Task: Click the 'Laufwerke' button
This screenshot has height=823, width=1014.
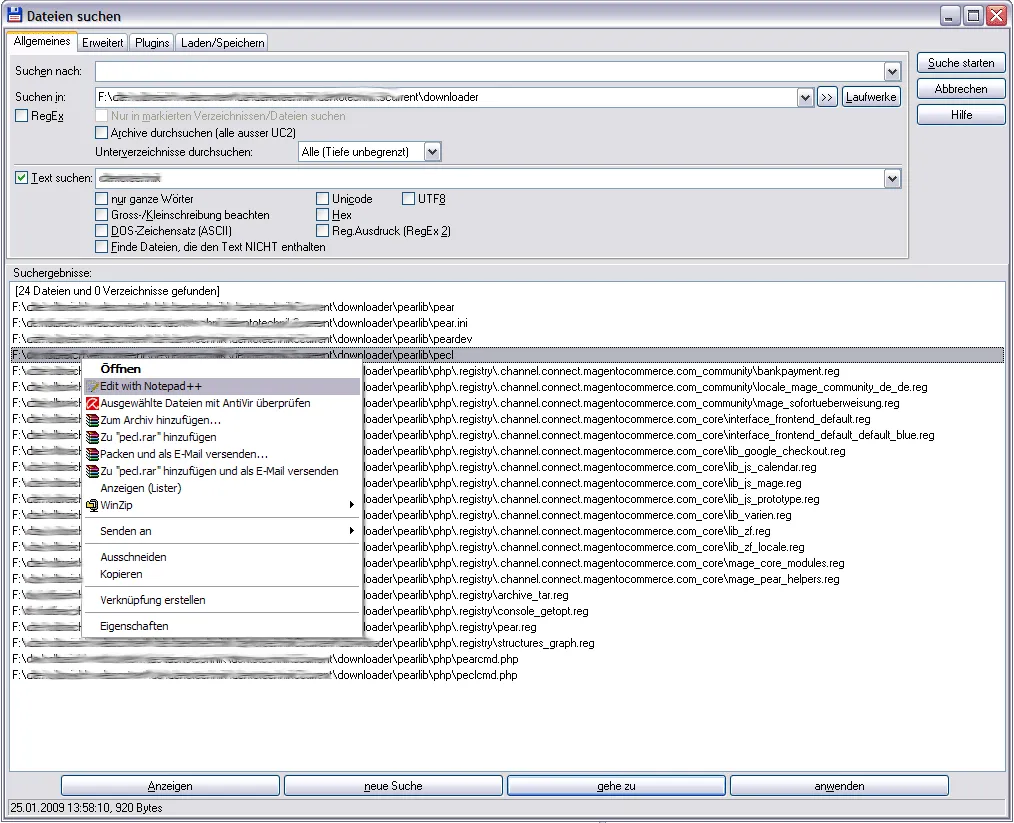Action: point(871,97)
